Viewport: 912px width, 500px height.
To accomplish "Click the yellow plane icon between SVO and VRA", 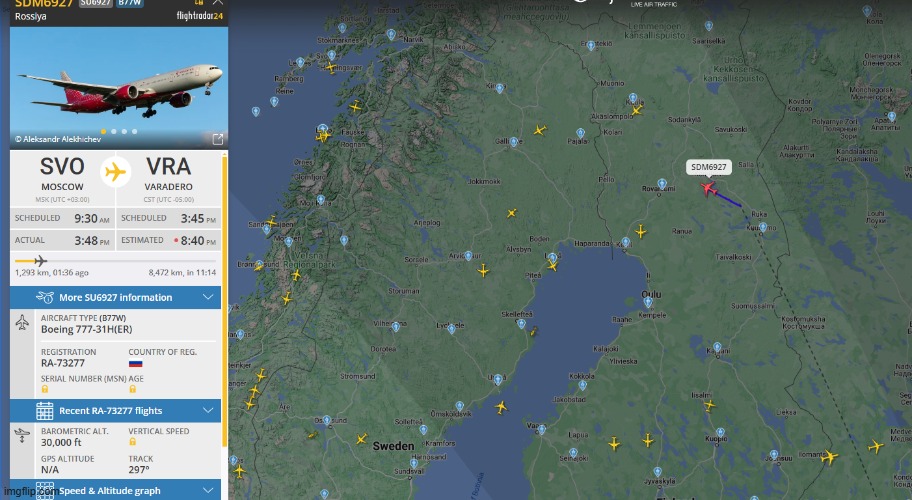I will [x=117, y=171].
